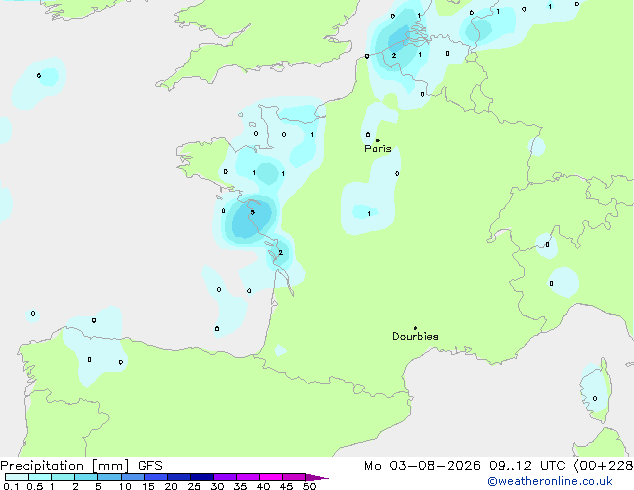
Task: Select the 45–50 mm legend swatch
Action: click(294, 477)
